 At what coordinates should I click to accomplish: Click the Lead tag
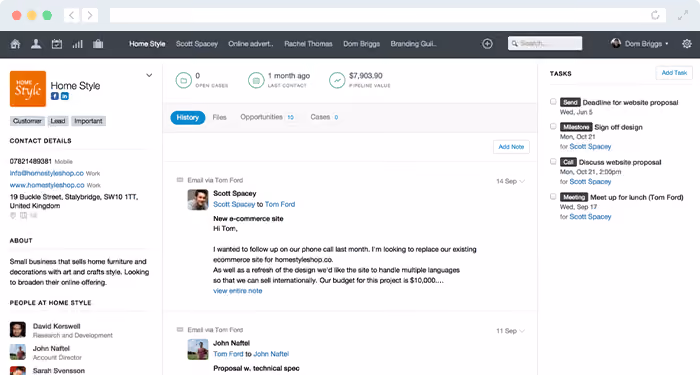[x=58, y=121]
